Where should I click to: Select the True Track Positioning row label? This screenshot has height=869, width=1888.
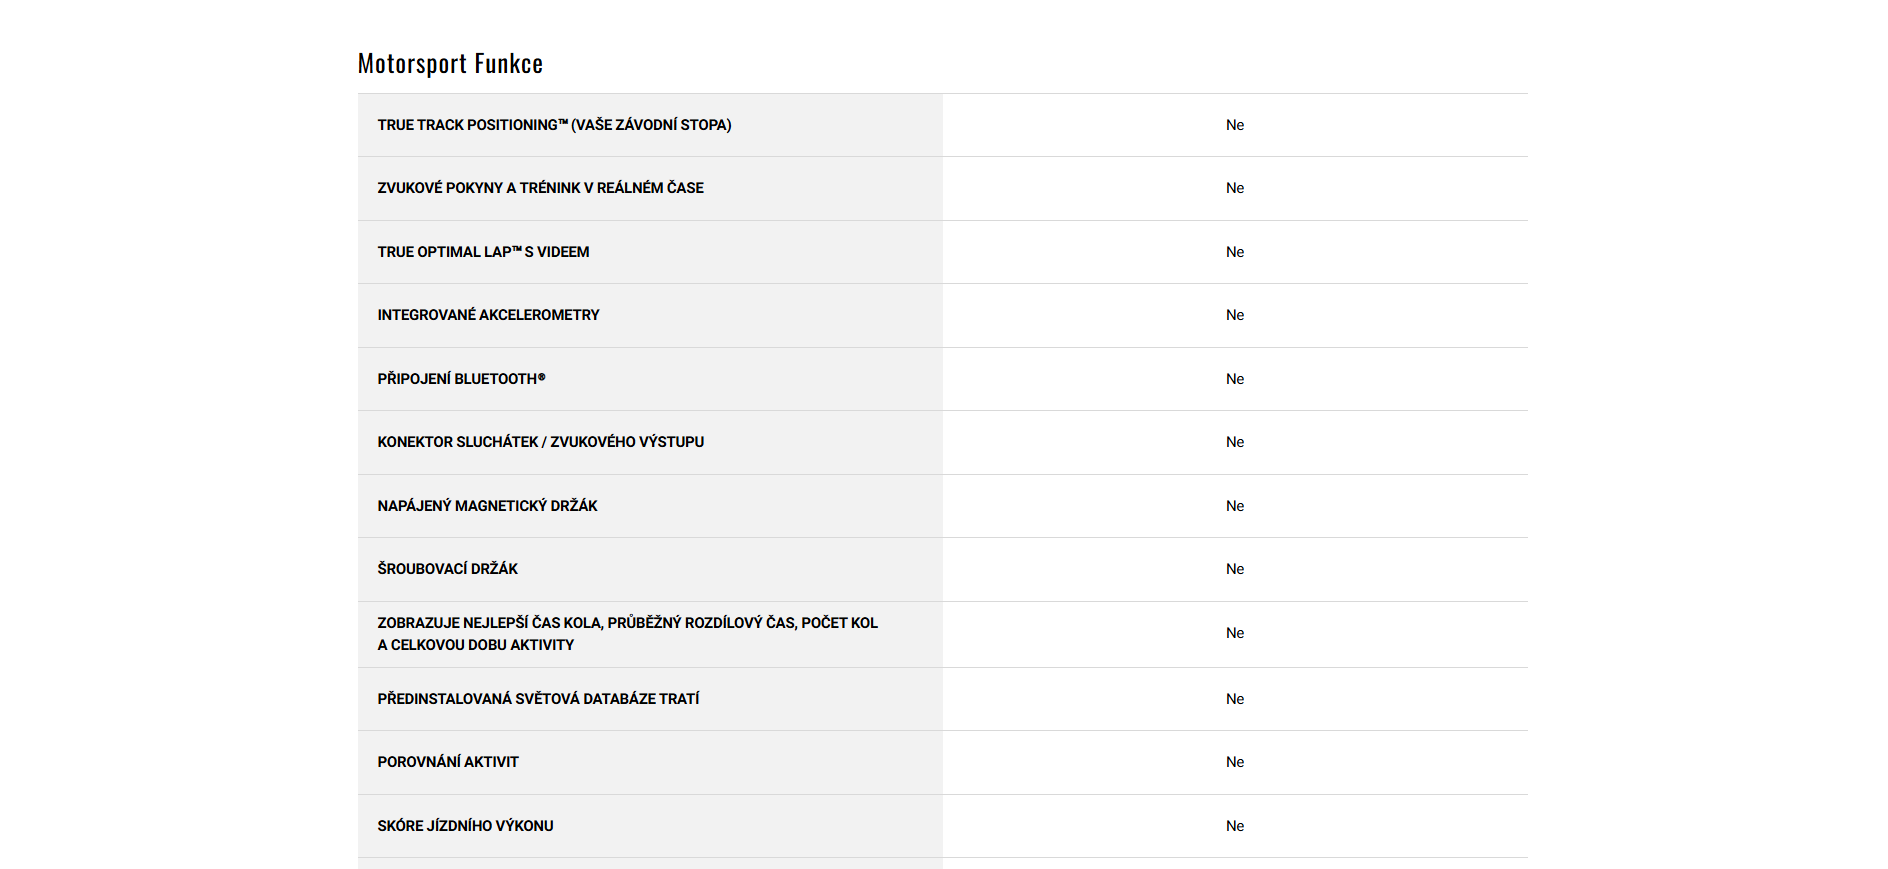(x=554, y=125)
